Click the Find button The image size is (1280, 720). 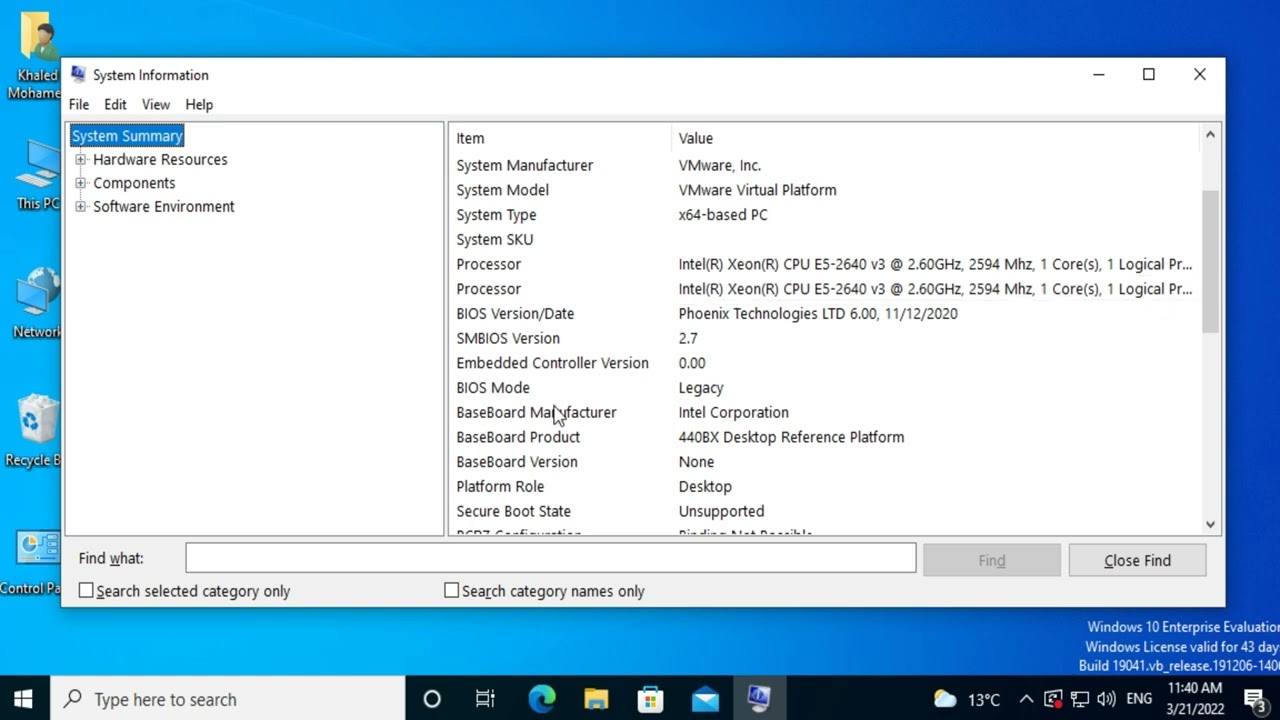[992, 560]
